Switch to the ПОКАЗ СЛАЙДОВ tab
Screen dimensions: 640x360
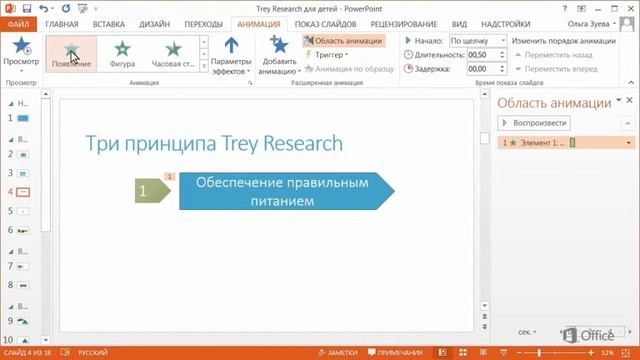click(325, 24)
